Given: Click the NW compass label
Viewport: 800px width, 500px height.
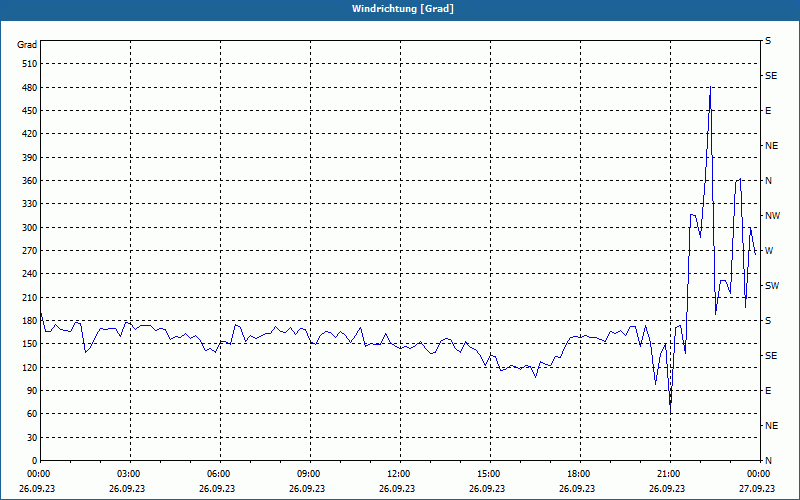Looking at the screenshot, I should click(x=772, y=216).
